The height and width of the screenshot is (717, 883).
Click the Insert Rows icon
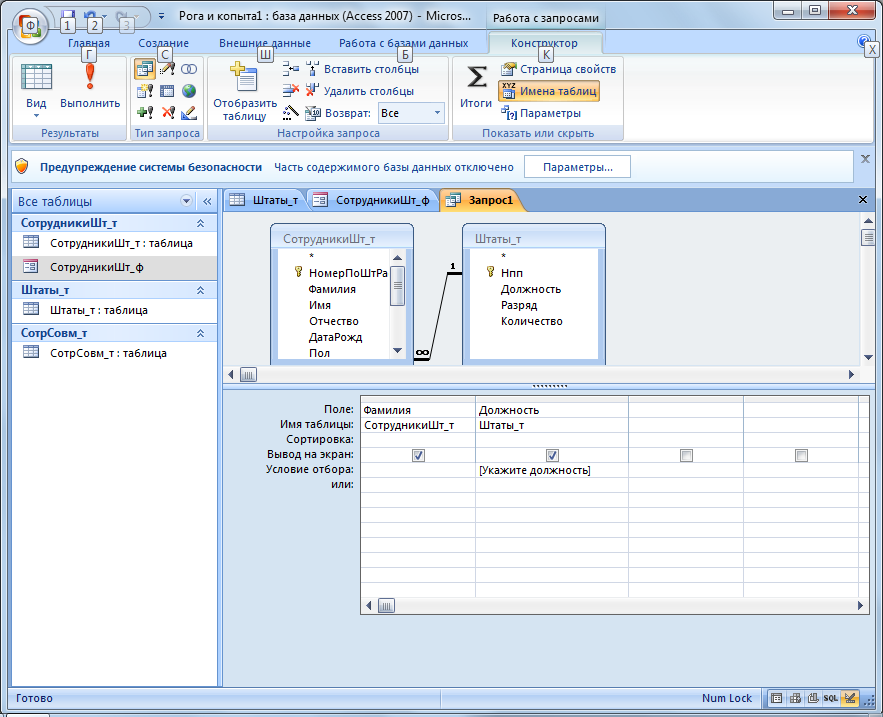point(291,69)
